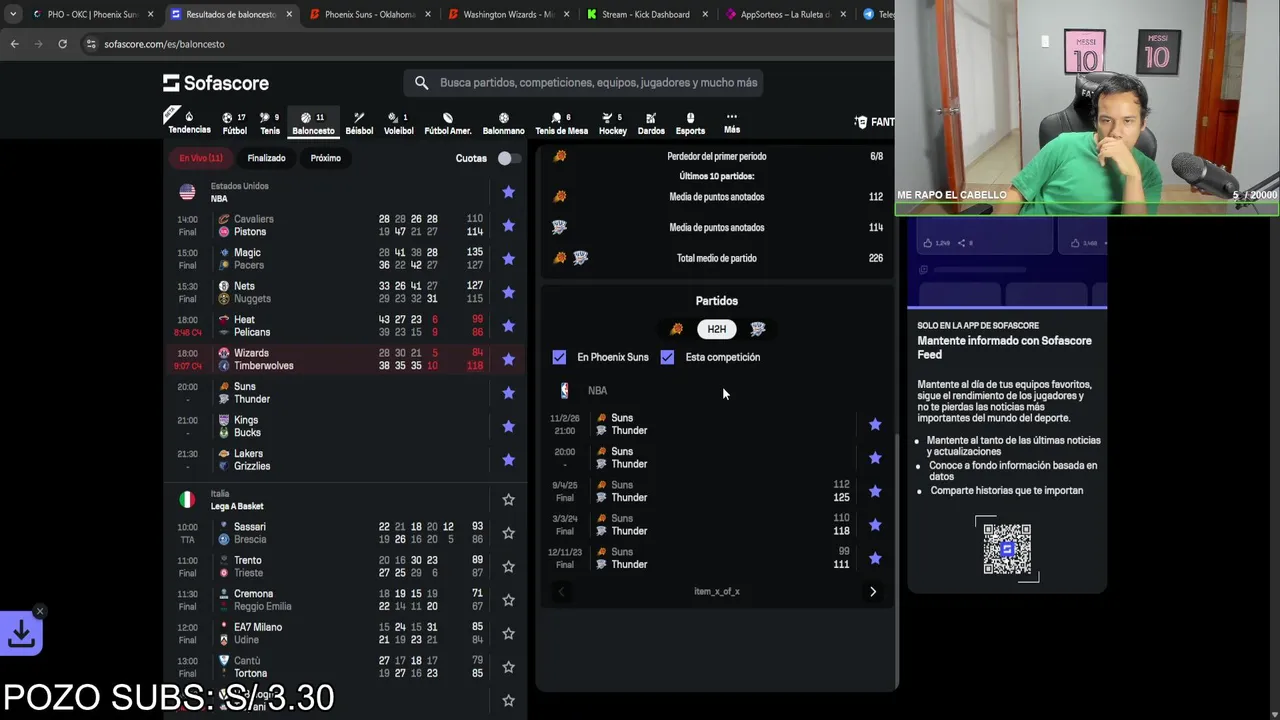The height and width of the screenshot is (720, 1280).
Task: Toggle the Cuotas switch
Action: (508, 158)
